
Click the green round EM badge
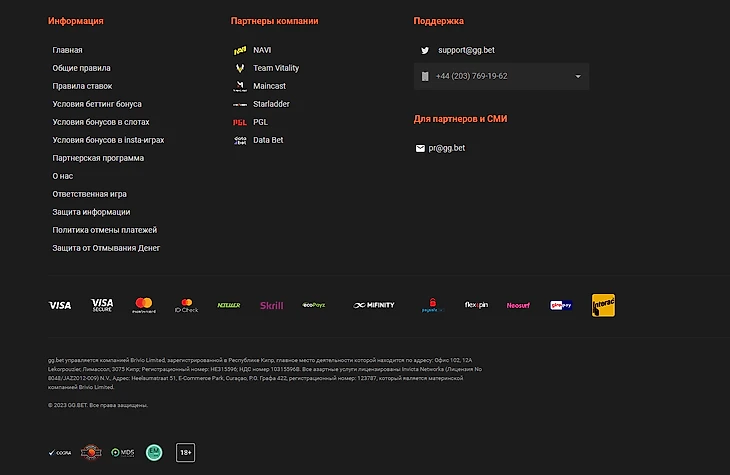click(154, 452)
